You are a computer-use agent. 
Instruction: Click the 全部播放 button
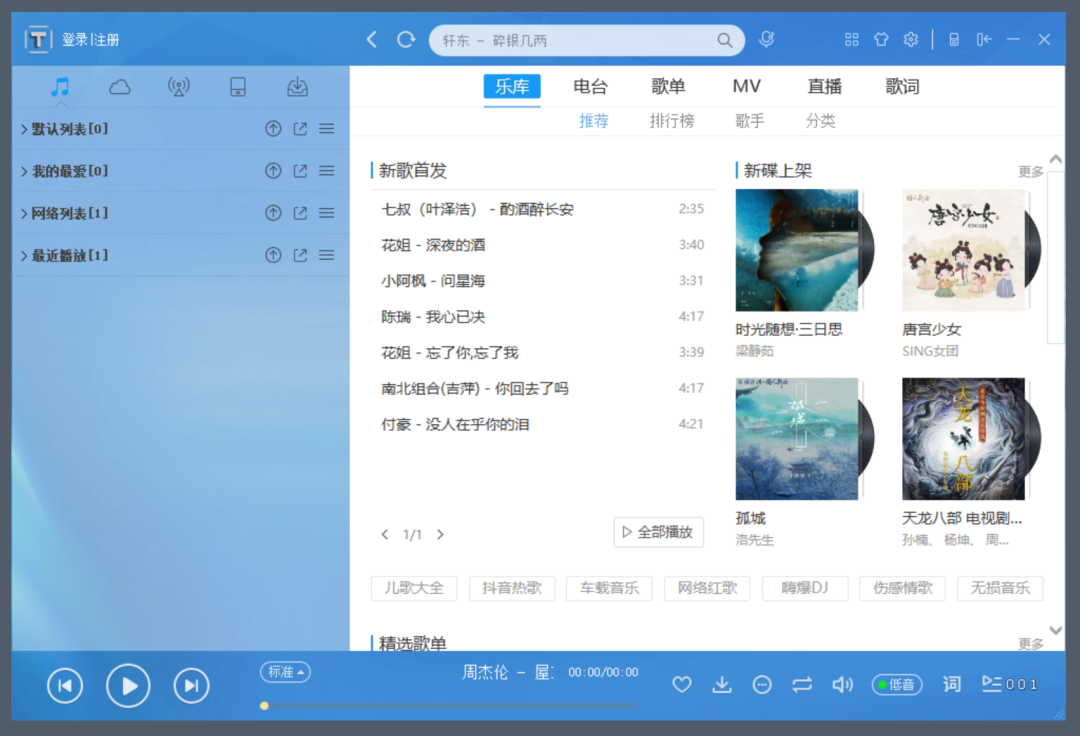click(x=658, y=532)
